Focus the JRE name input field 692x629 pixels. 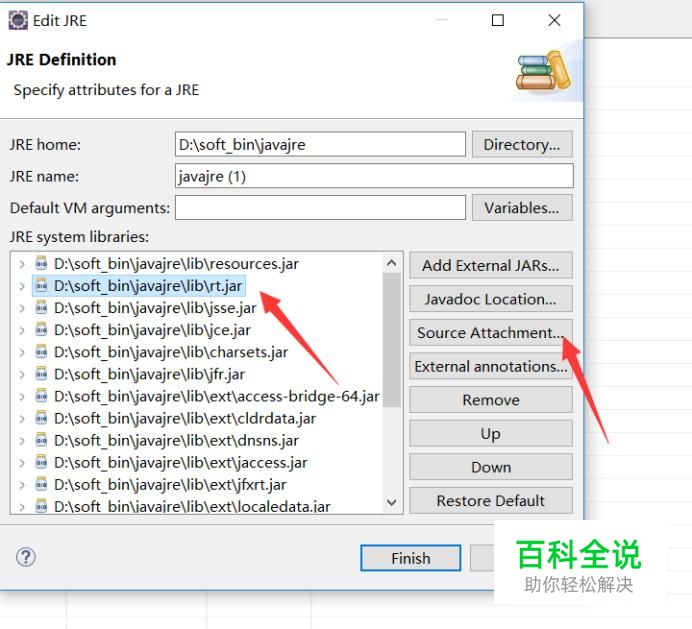[374, 176]
